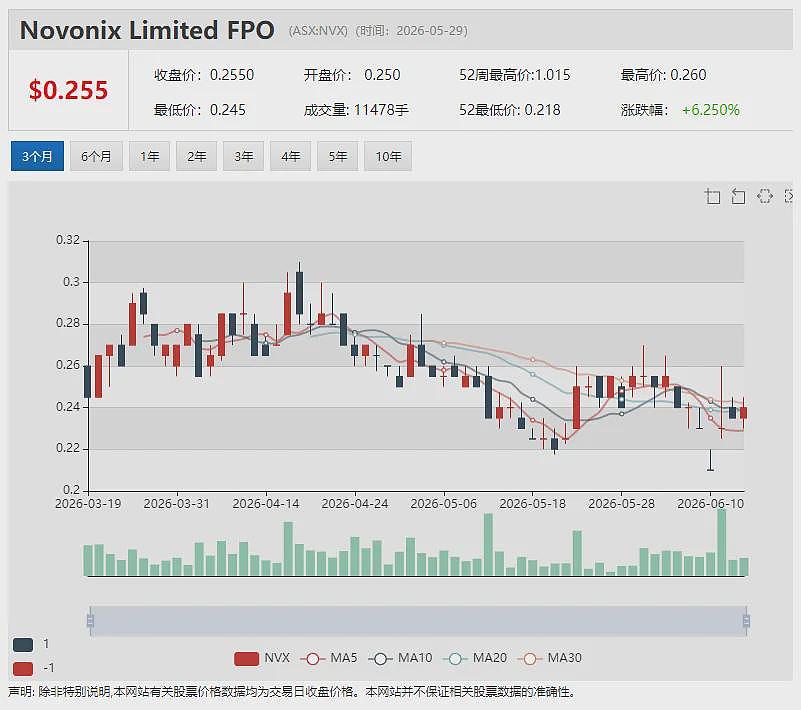This screenshot has width=801, height=710.
Task: Click the zoom reset back-arrow icon
Action: point(738,196)
